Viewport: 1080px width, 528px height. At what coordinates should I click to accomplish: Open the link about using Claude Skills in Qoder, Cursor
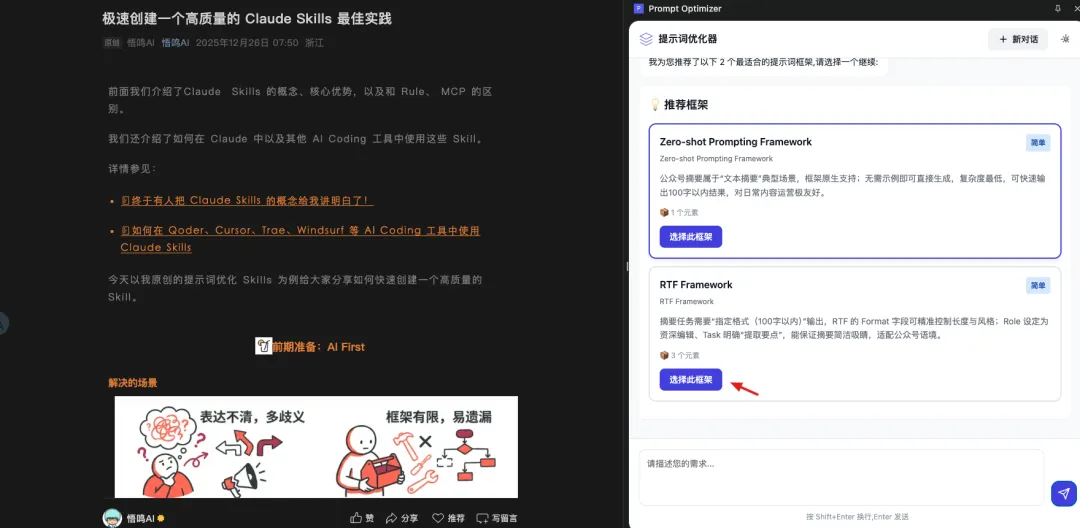(300, 239)
